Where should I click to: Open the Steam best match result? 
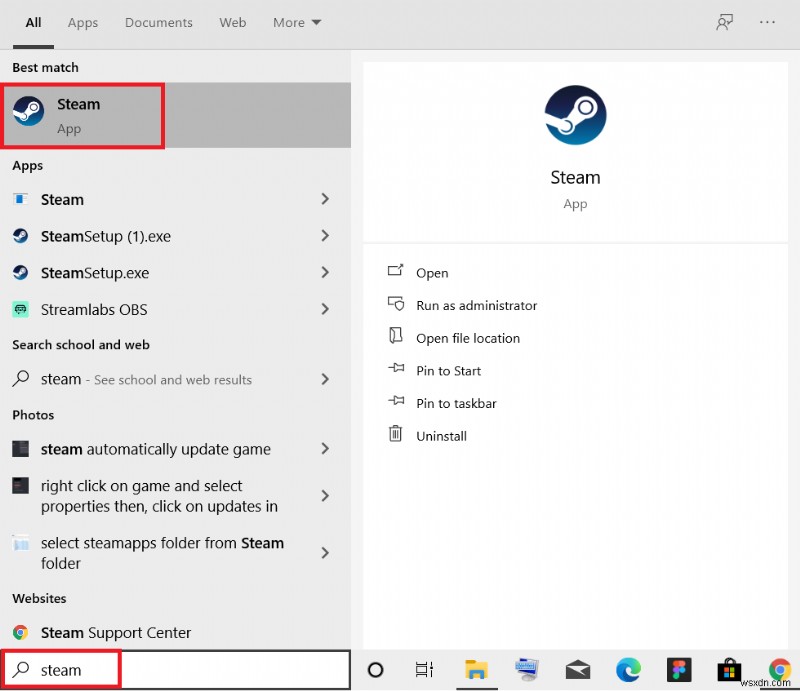click(x=176, y=115)
